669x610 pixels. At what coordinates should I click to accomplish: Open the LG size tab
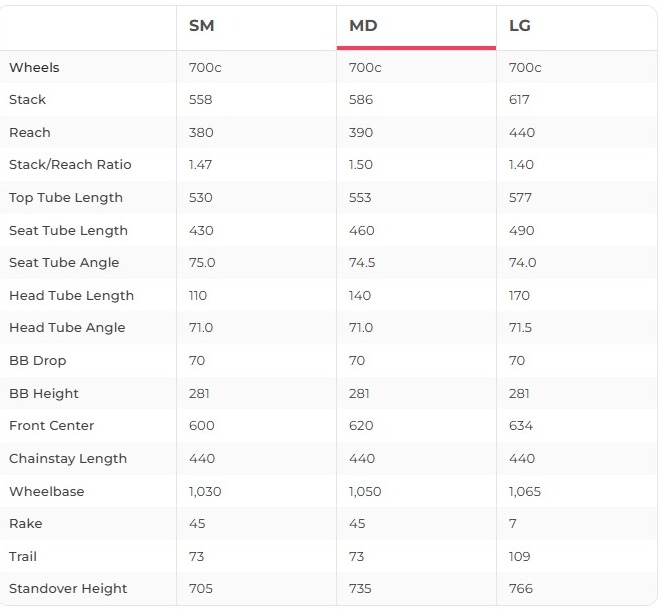520,26
